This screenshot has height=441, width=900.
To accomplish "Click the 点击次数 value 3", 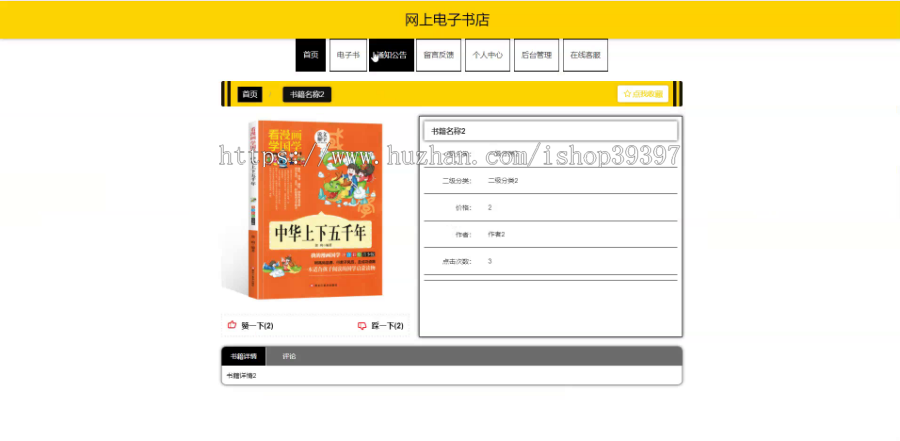I will click(490, 261).
